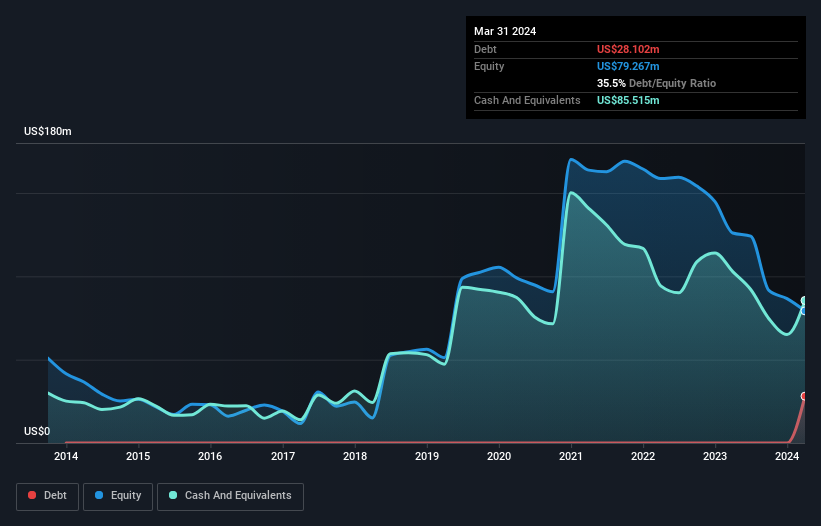Click the Equity value US$79.267m in tooltip
The height and width of the screenshot is (526, 821).
[x=628, y=66]
